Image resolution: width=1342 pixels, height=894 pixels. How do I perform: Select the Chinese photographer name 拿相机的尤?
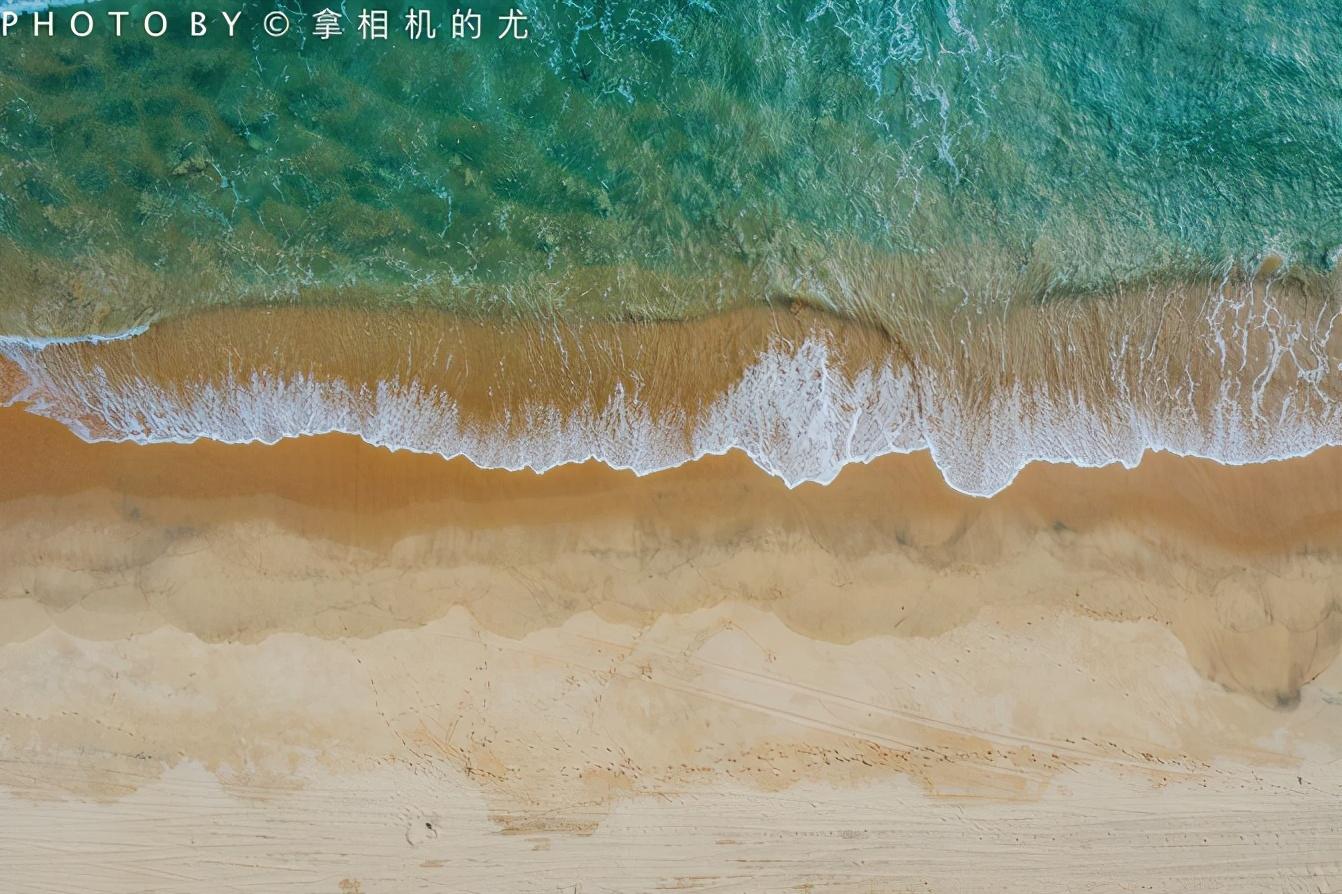[x=420, y=25]
